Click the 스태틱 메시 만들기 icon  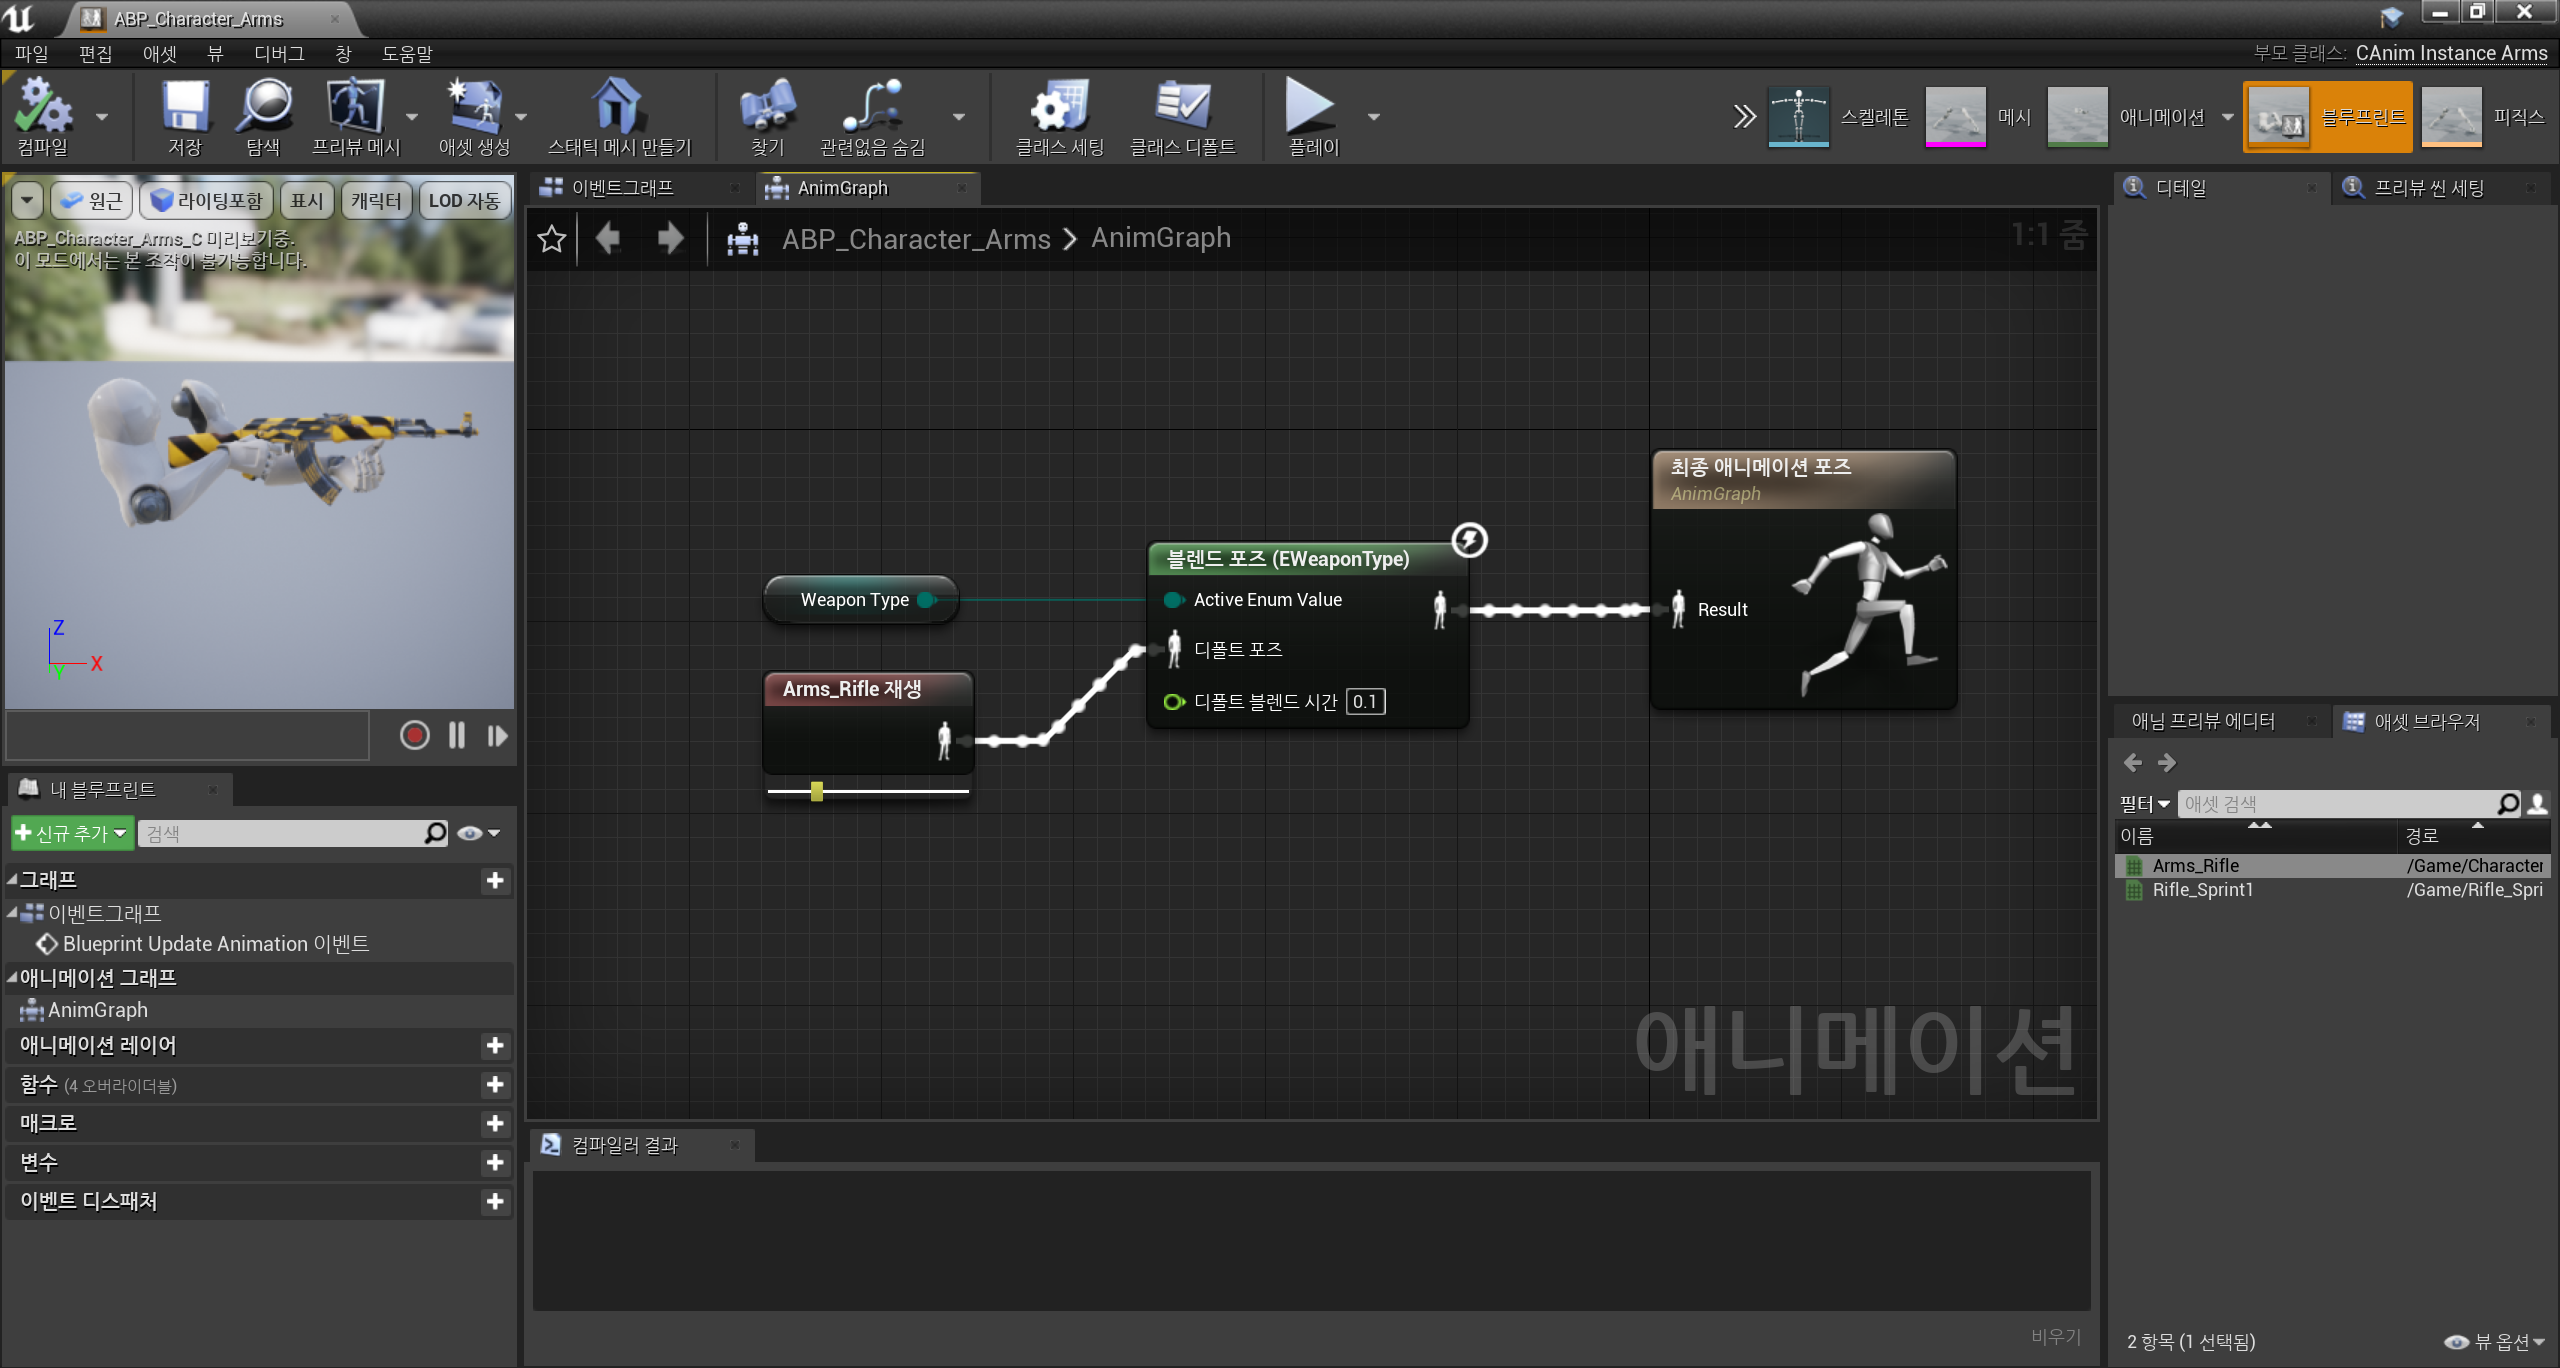pos(618,107)
